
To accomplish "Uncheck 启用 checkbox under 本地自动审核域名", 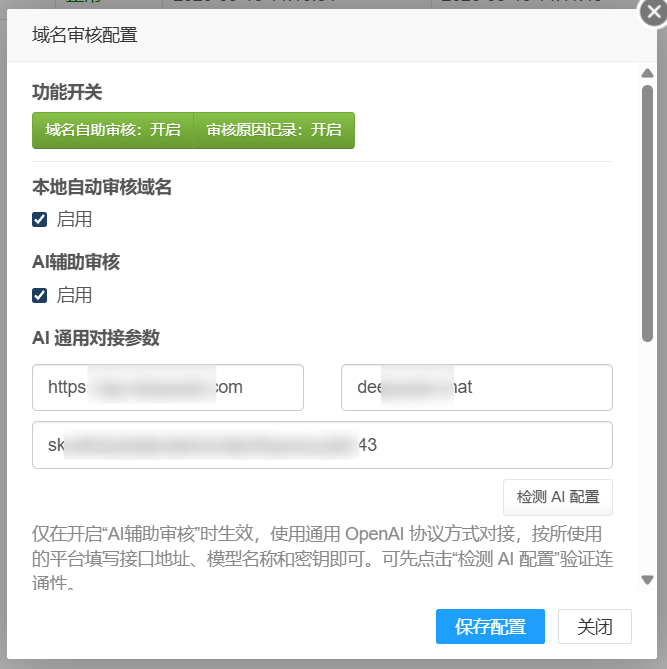I will coord(40,219).
